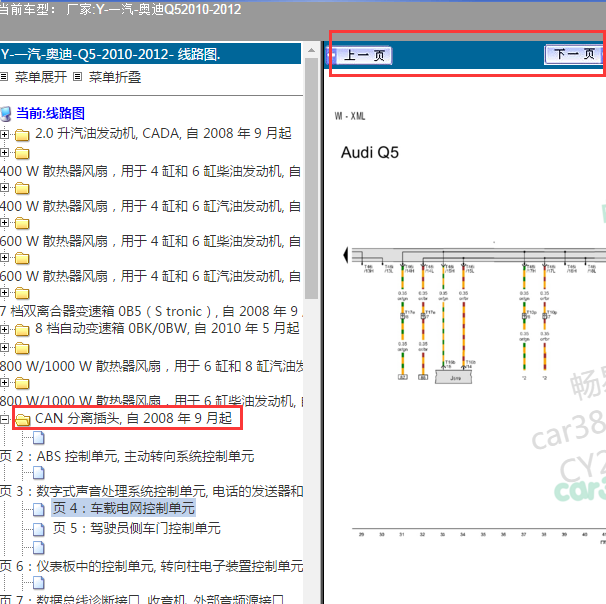The image size is (606, 604).
Task: Select 400 W 散热器风扇 汽油发动机 entry
Action: (x=150, y=206)
